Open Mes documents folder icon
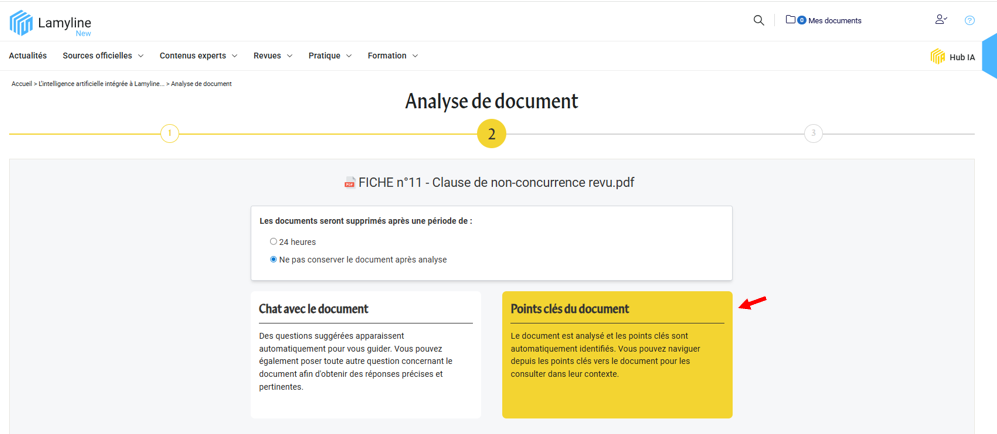 tap(790, 20)
